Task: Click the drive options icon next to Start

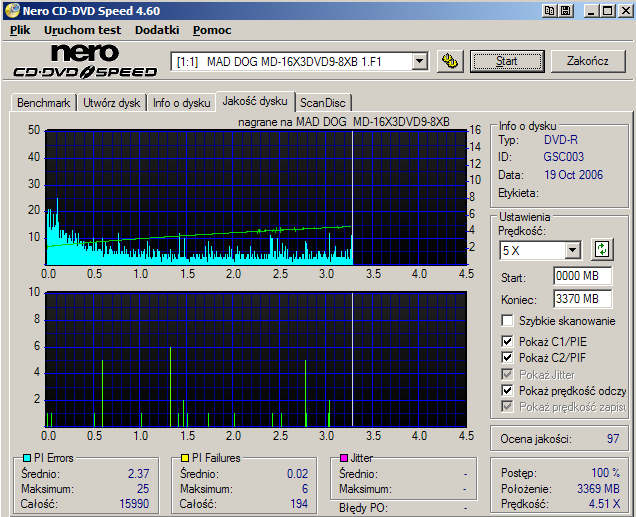Action: [x=450, y=61]
